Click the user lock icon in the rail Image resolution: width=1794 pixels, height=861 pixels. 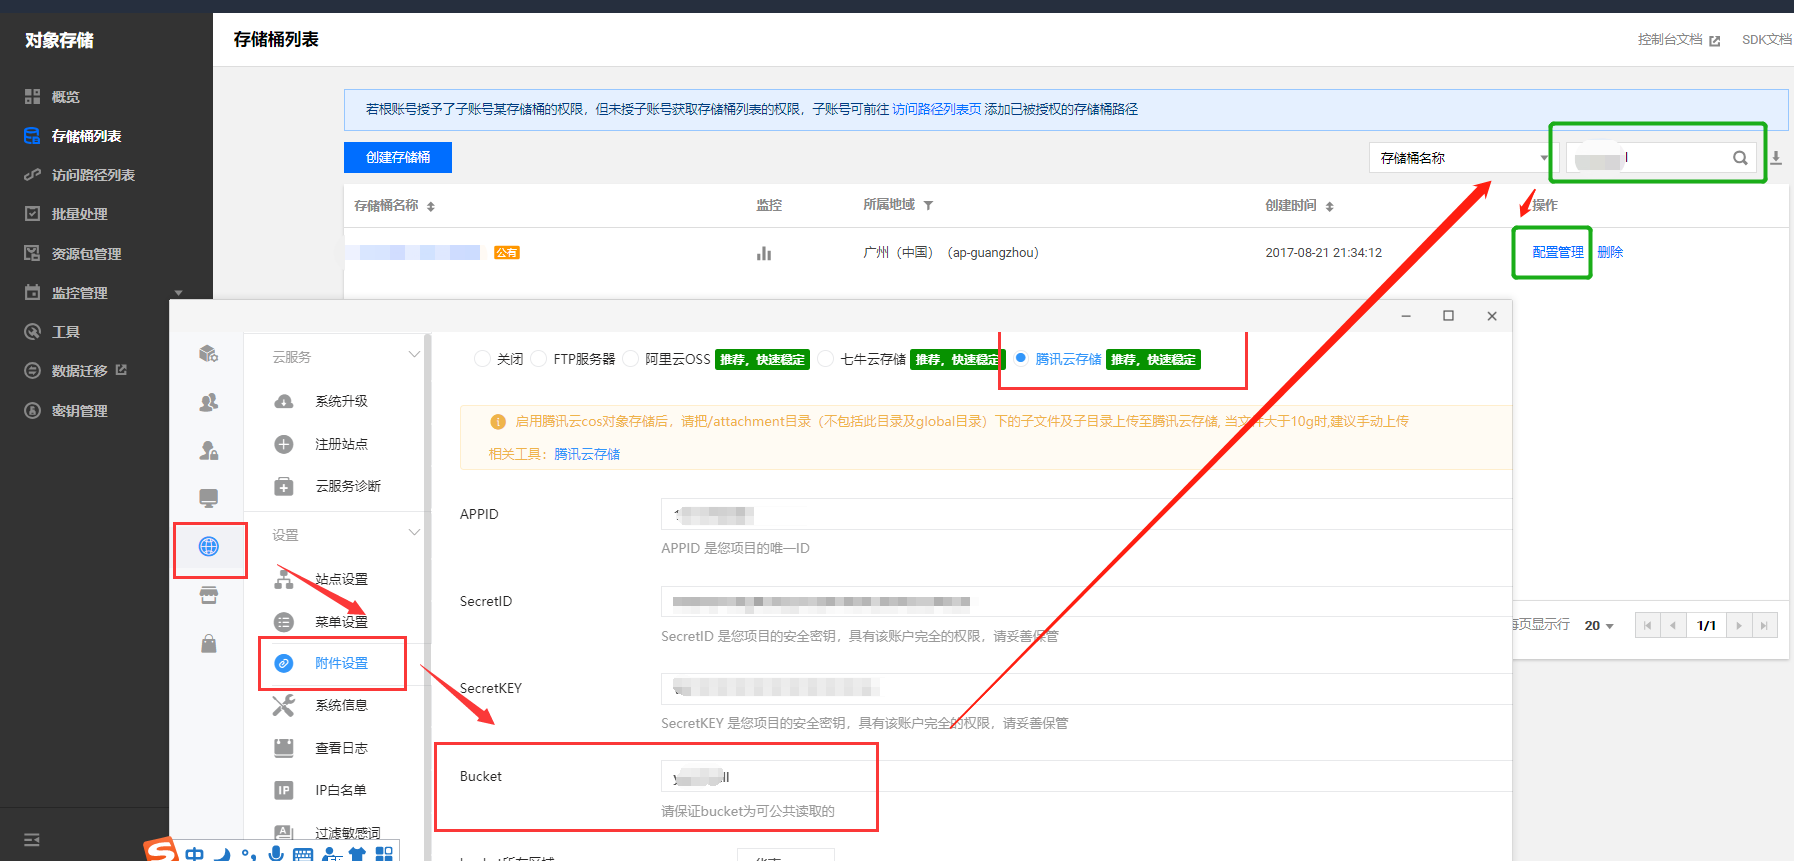tap(208, 450)
